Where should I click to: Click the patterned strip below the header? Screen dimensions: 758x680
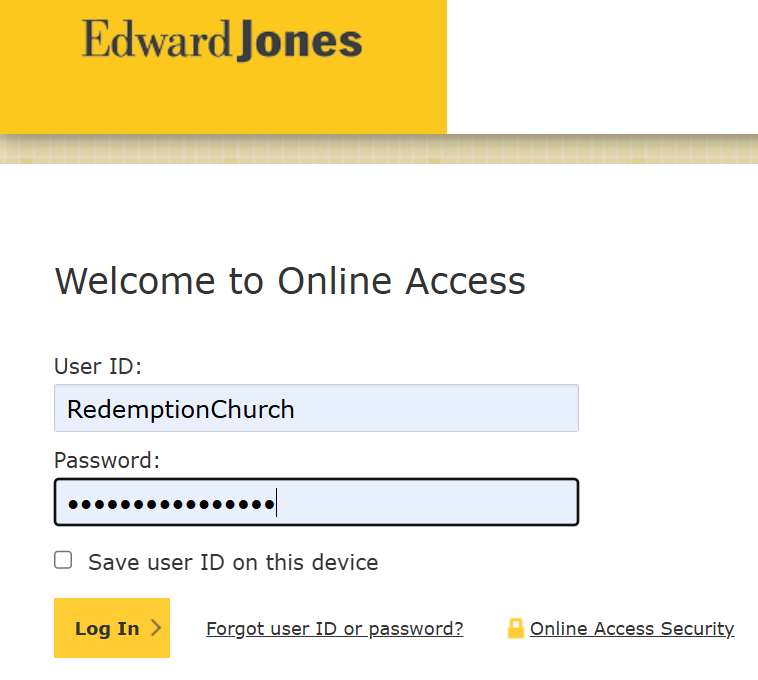[x=379, y=150]
